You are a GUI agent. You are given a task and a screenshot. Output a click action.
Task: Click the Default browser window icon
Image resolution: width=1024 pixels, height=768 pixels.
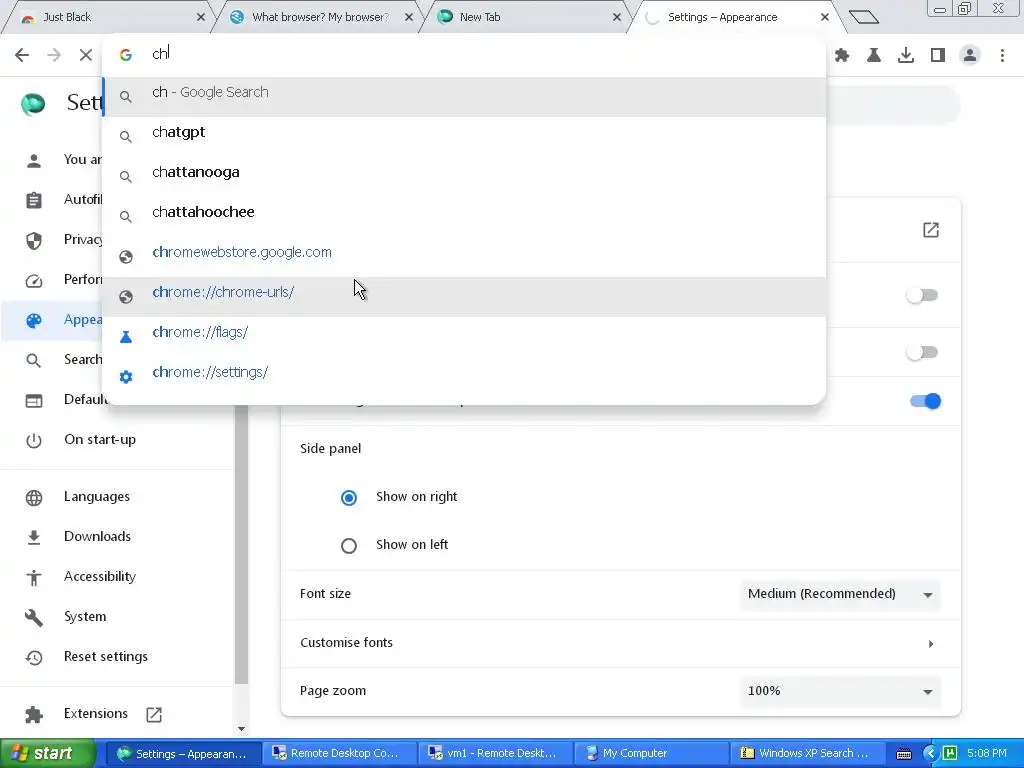pyautogui.click(x=34, y=400)
